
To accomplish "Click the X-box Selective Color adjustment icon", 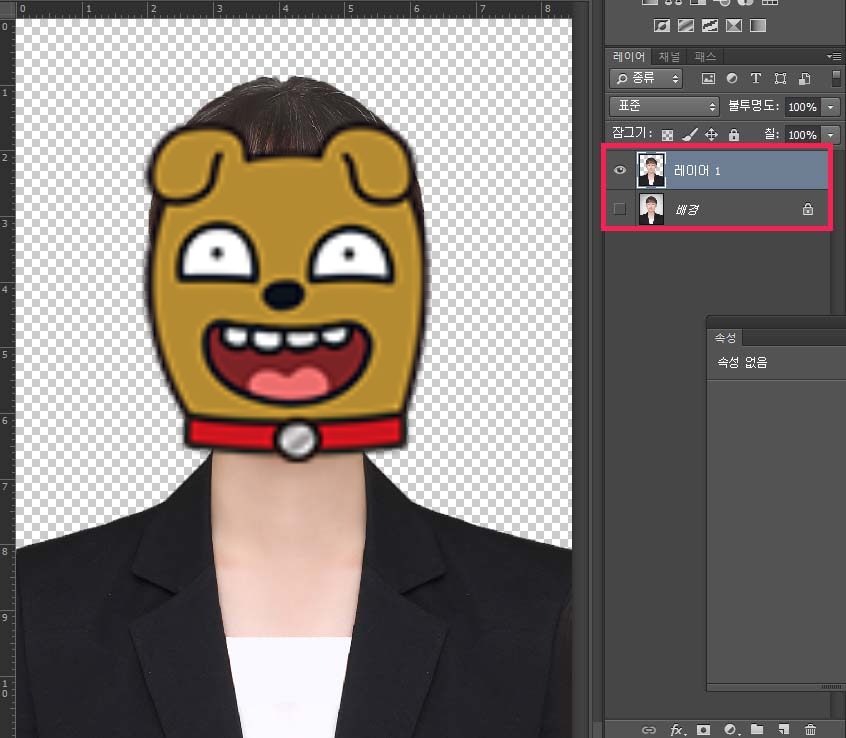I will coord(734,25).
